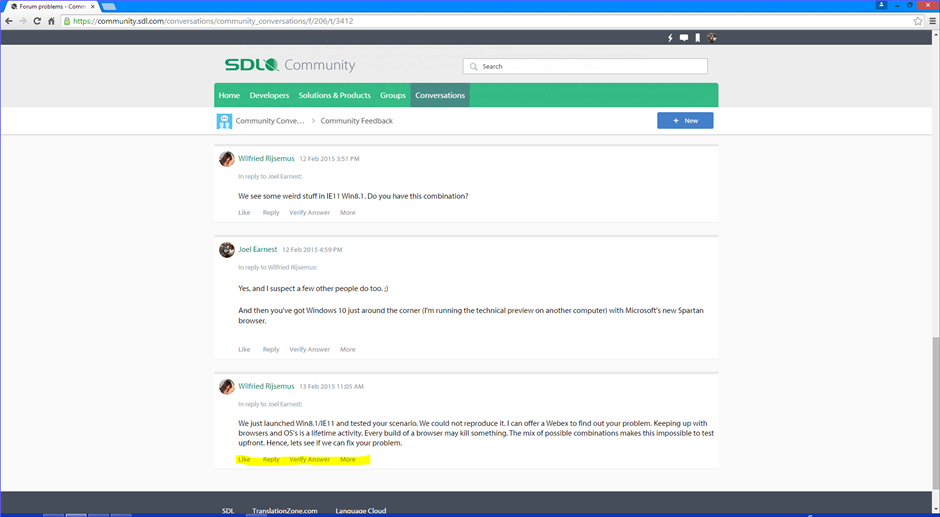Click the bookmarks icon in dark header
The width and height of the screenshot is (940, 517).
pos(698,38)
